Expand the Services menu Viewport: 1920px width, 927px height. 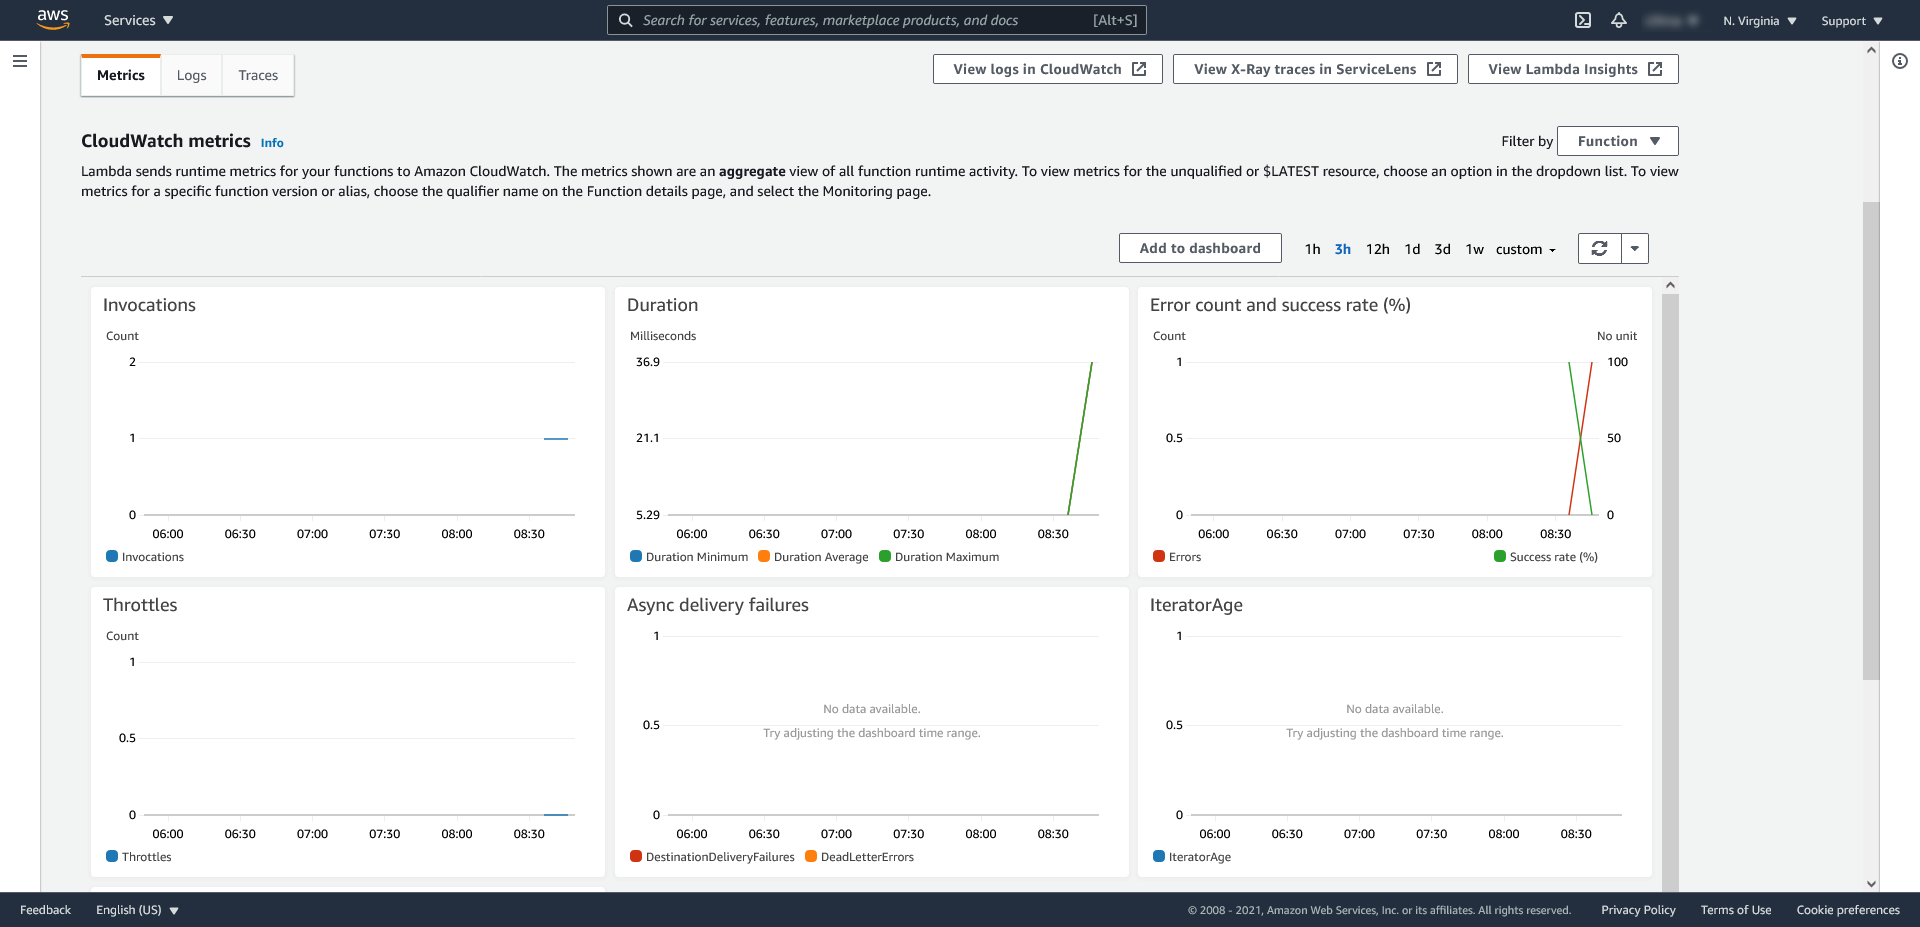click(x=139, y=20)
